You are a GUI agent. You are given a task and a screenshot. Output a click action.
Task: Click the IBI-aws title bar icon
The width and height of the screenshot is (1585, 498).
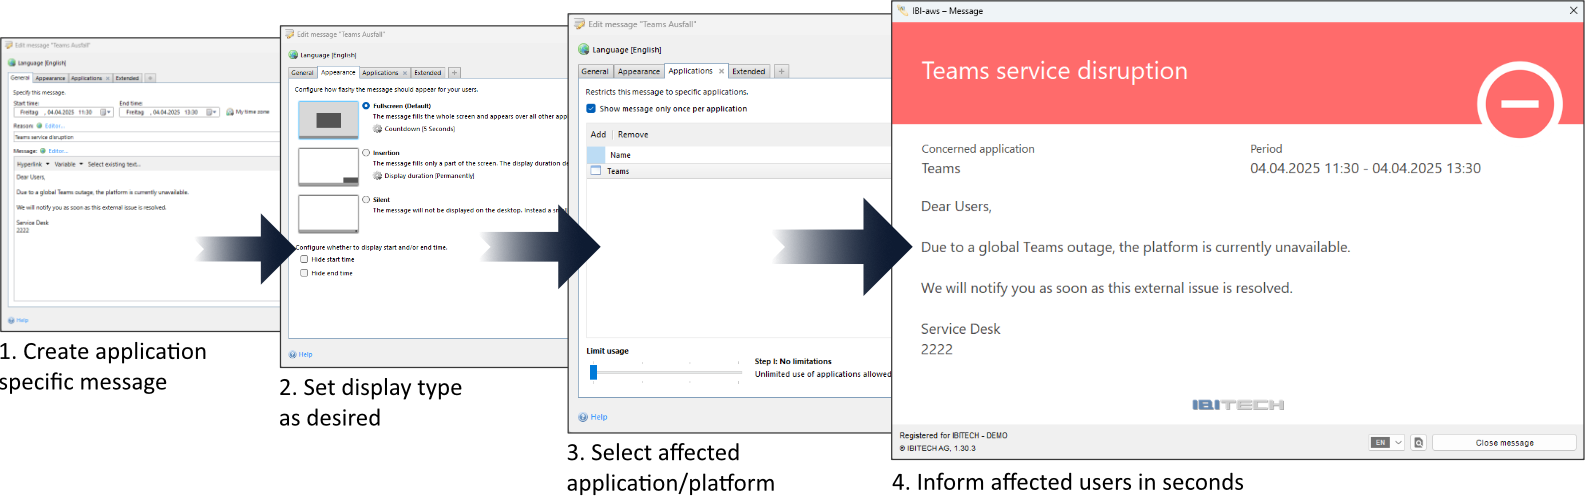[903, 11]
